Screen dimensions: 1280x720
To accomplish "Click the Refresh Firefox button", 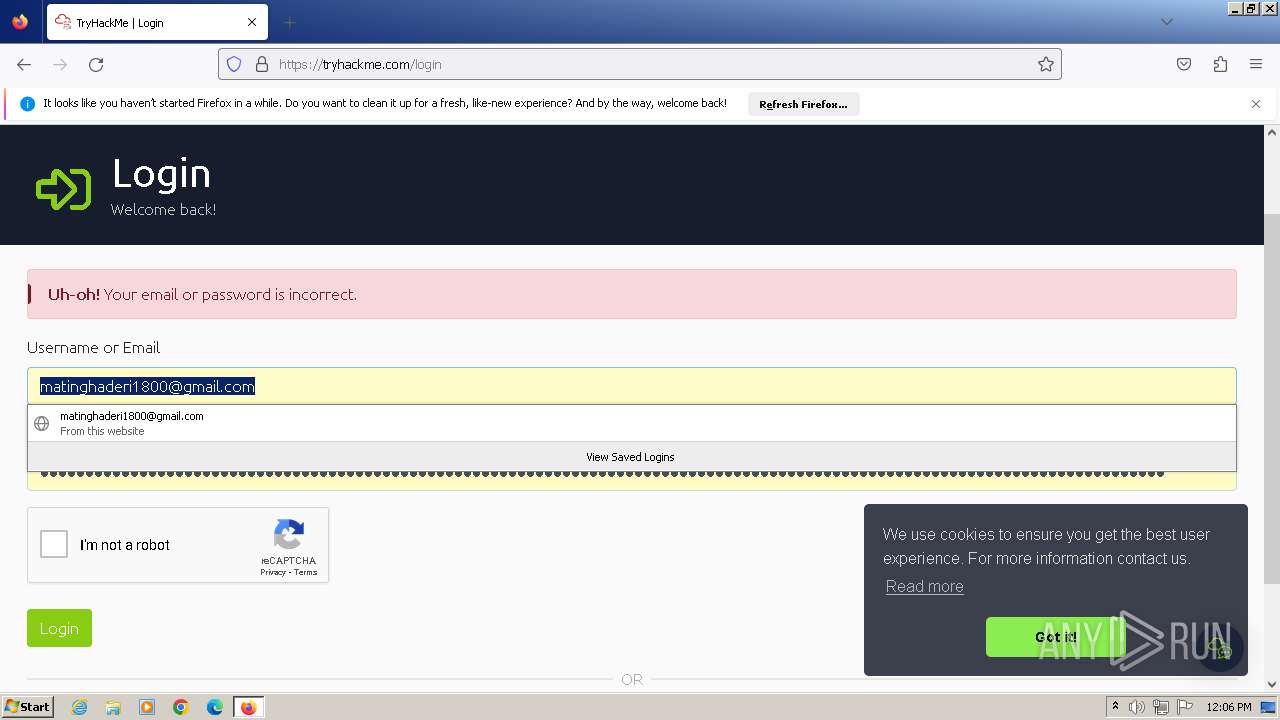I will [x=803, y=104].
